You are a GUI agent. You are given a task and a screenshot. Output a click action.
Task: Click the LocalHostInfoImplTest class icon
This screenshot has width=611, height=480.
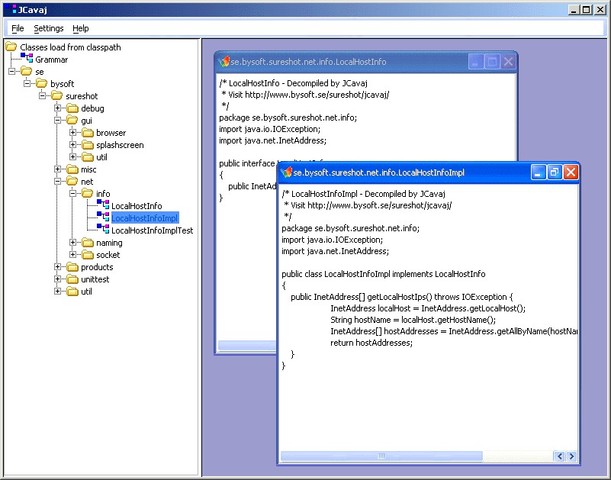click(x=103, y=229)
